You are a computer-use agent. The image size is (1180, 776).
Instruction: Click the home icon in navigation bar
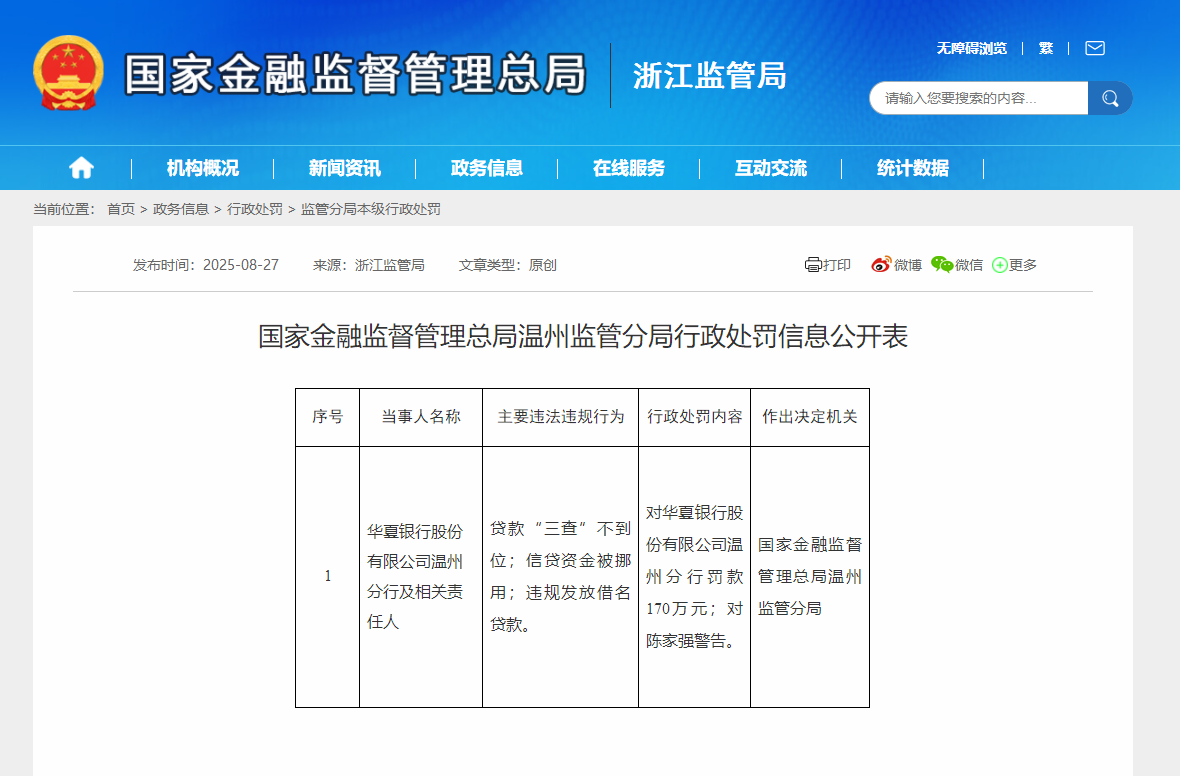point(80,168)
